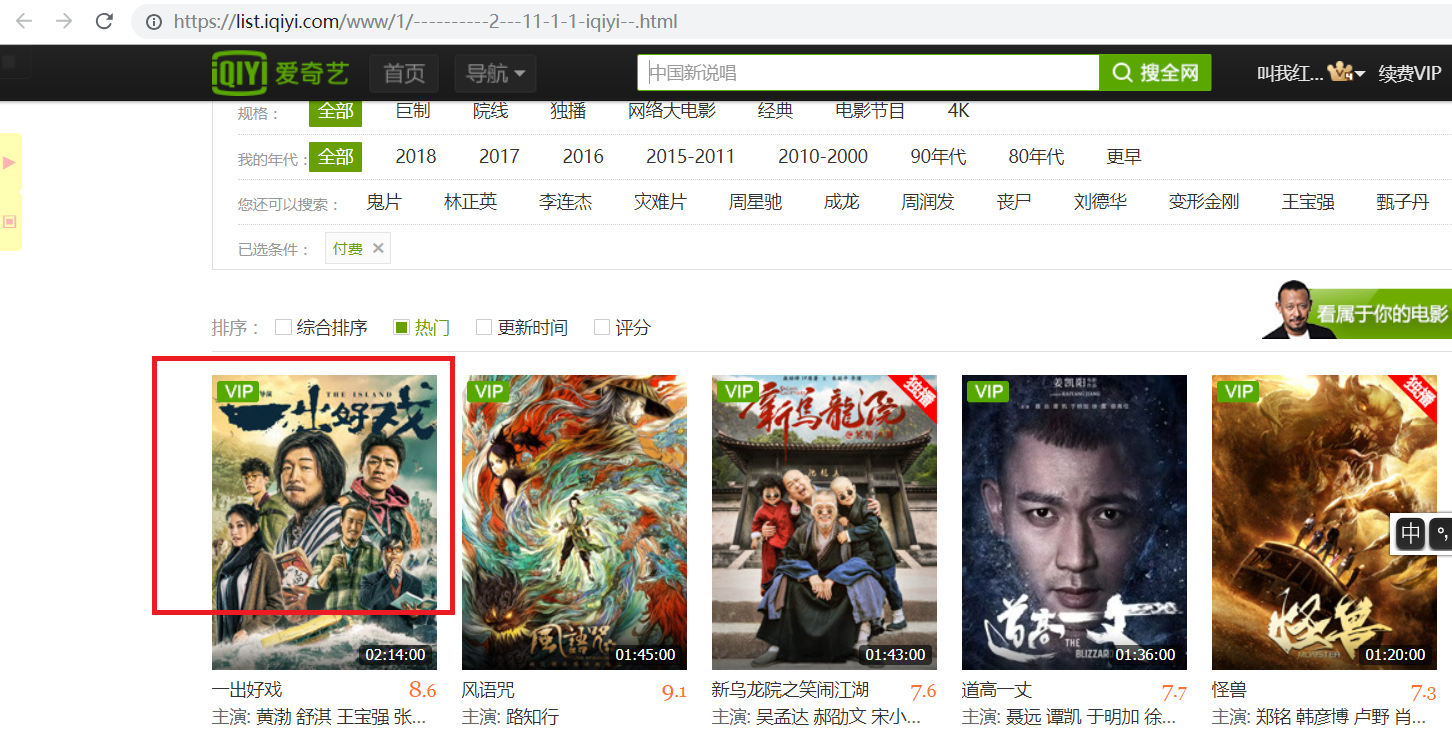Open the 叫我红... user account dropdown
Viewport: 1452px width, 748px height.
pos(1311,73)
